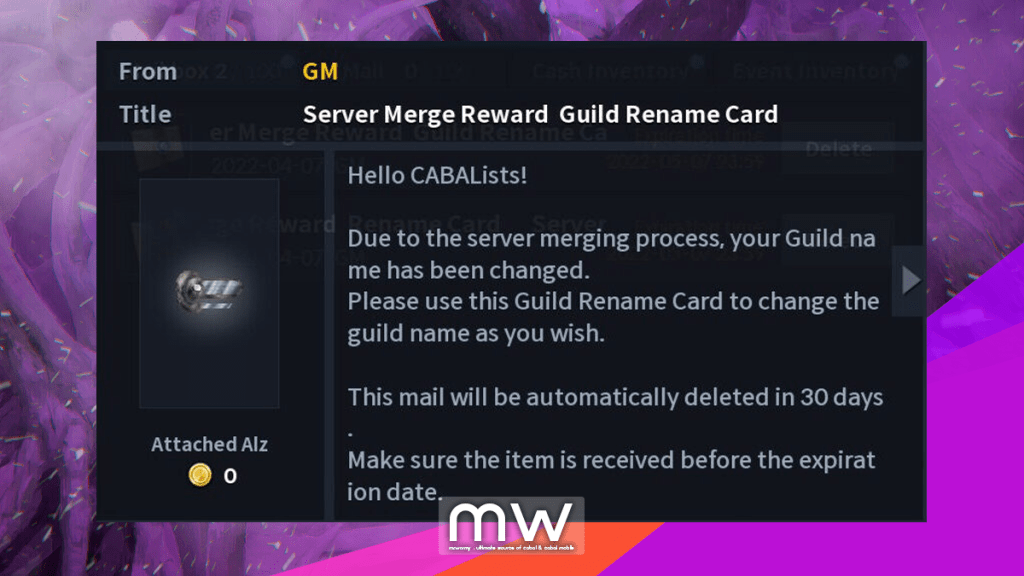Click the Hello CABALists! greeting line
This screenshot has height=576, width=1024.
[x=437, y=175]
